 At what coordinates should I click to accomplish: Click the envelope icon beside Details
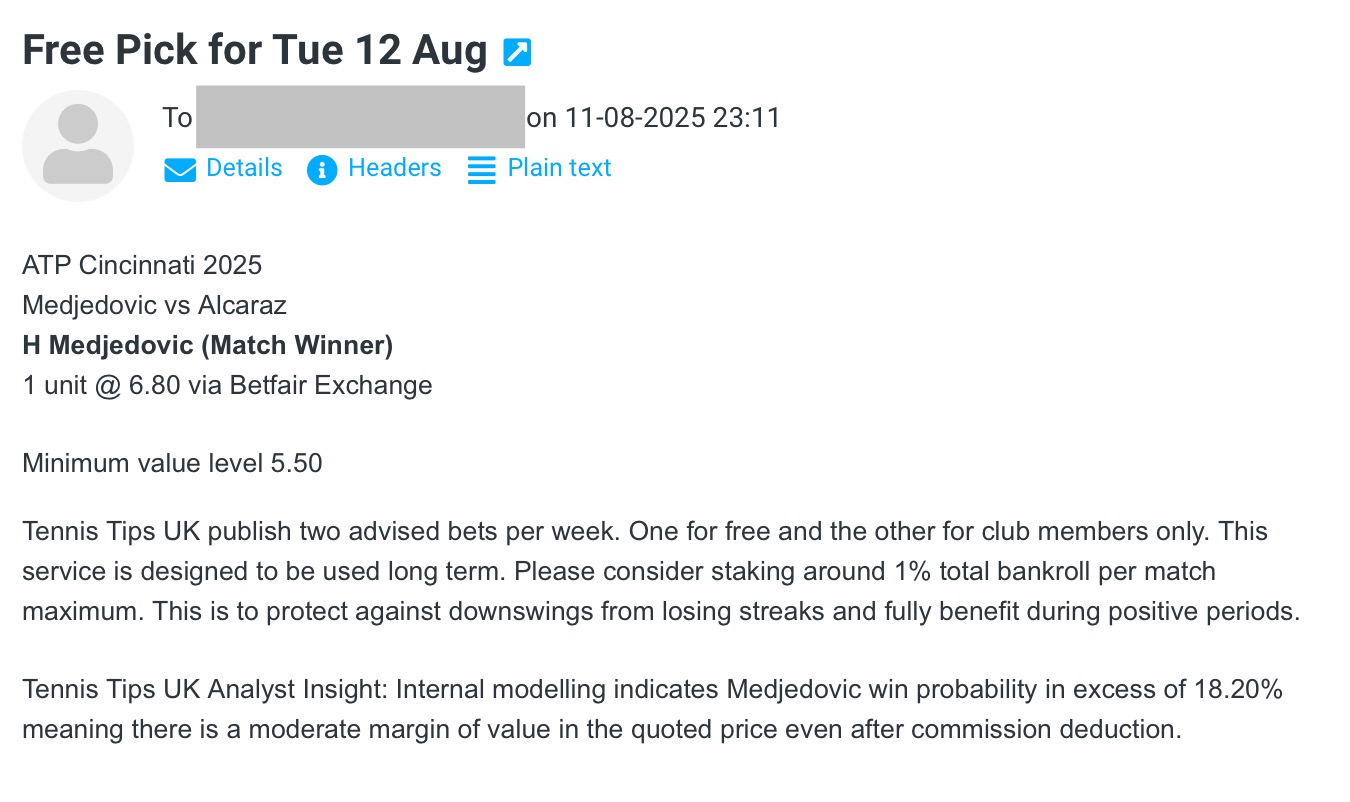click(180, 169)
